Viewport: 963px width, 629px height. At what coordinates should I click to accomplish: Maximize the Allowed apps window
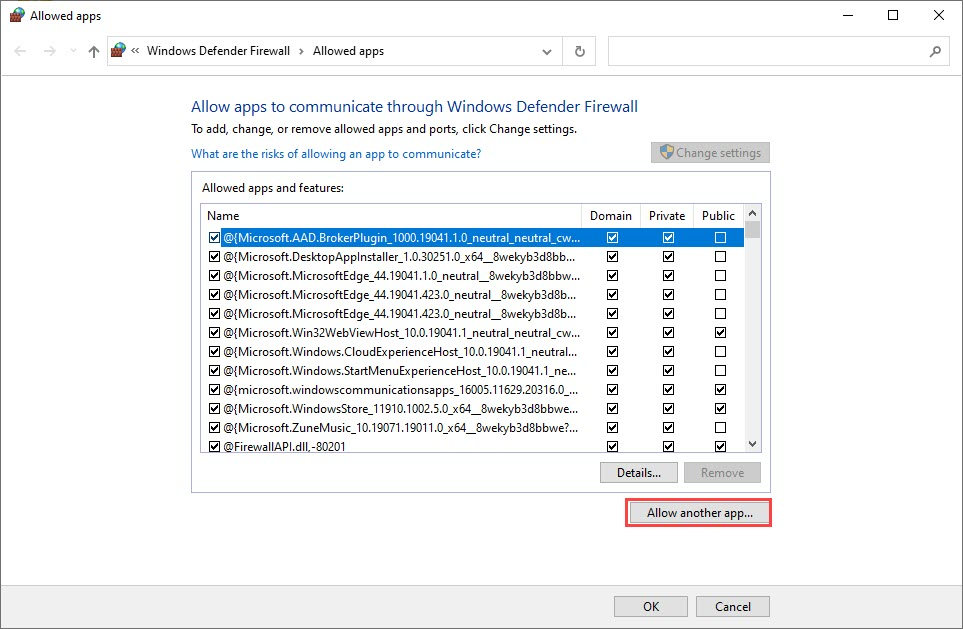[x=893, y=15]
